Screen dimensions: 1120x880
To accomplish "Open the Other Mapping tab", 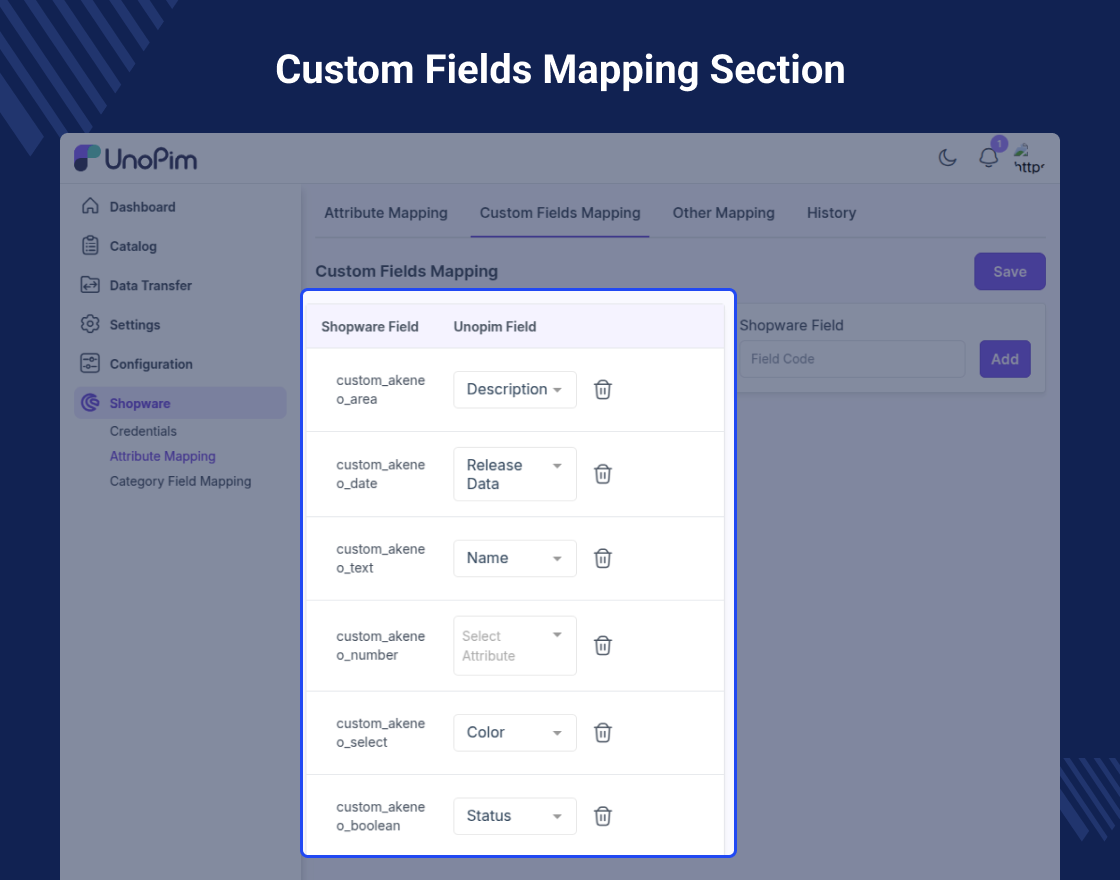I will tap(724, 213).
